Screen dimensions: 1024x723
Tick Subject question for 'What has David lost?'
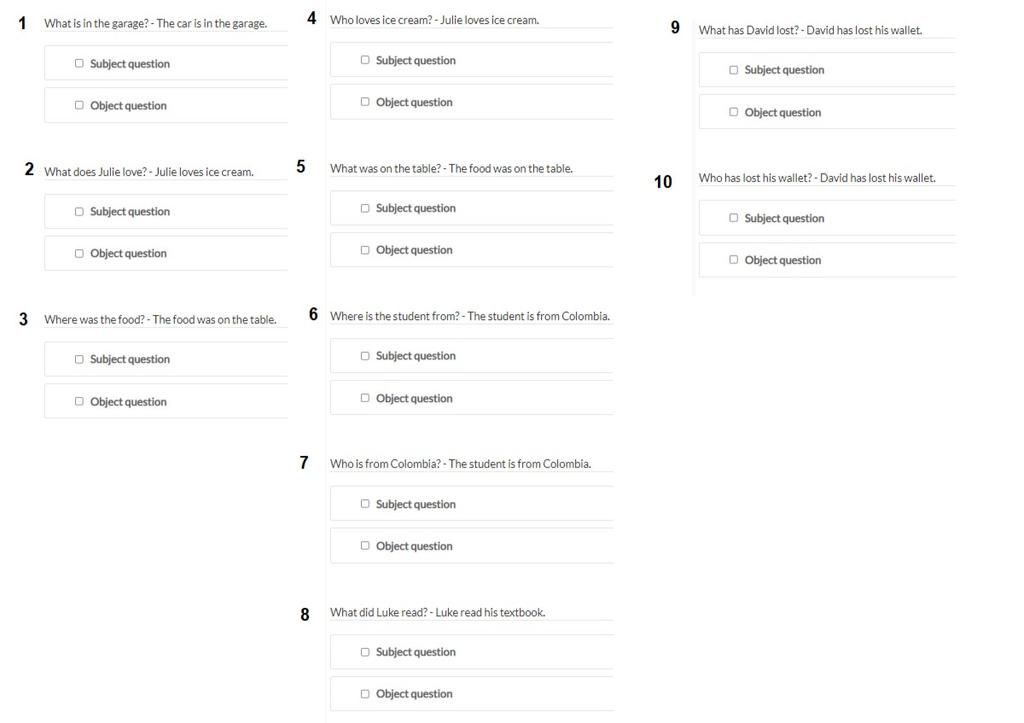[x=733, y=70]
